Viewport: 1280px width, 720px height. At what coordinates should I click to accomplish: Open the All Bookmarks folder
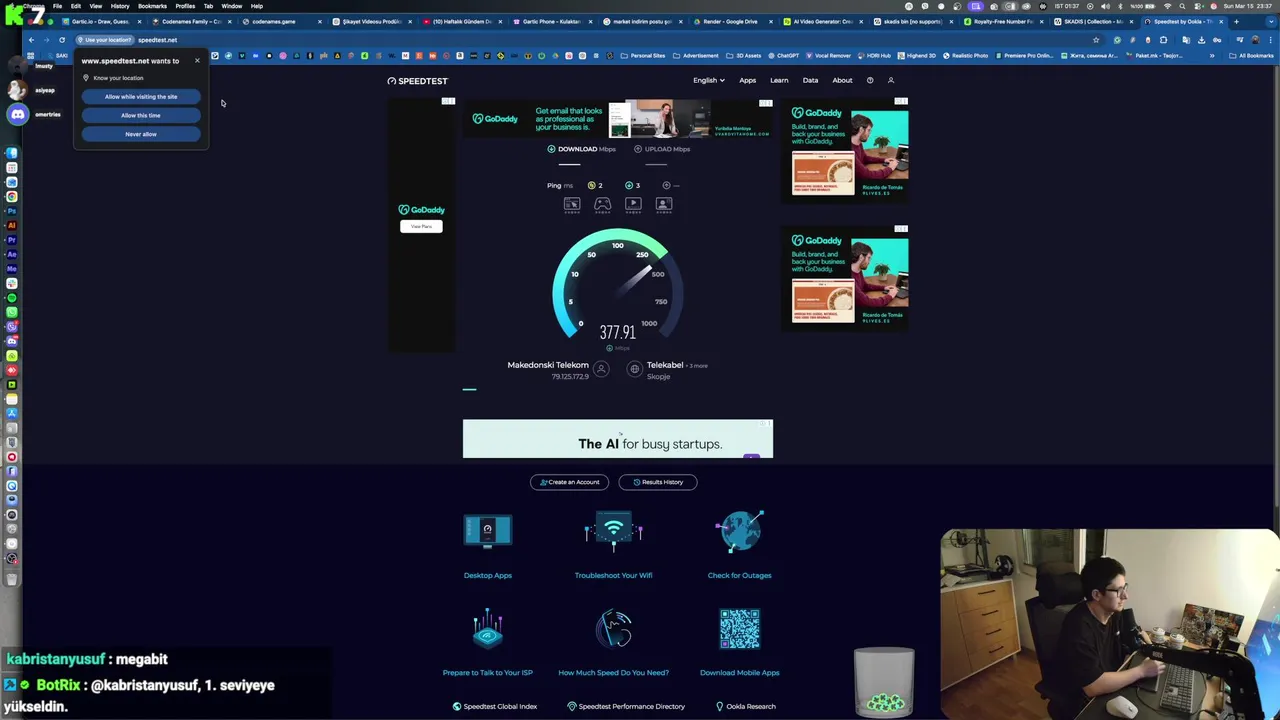pos(1252,56)
